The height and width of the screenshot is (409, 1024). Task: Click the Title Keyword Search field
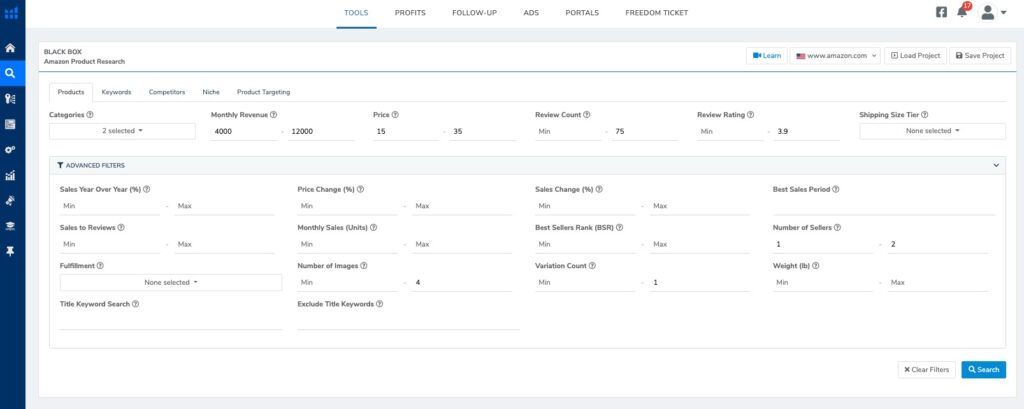coord(171,320)
